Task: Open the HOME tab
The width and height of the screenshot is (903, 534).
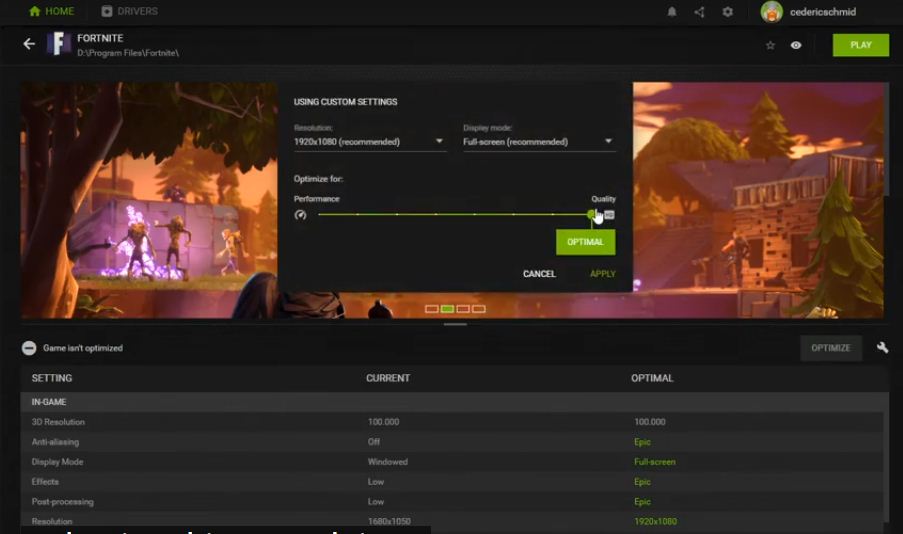Action: [x=51, y=11]
